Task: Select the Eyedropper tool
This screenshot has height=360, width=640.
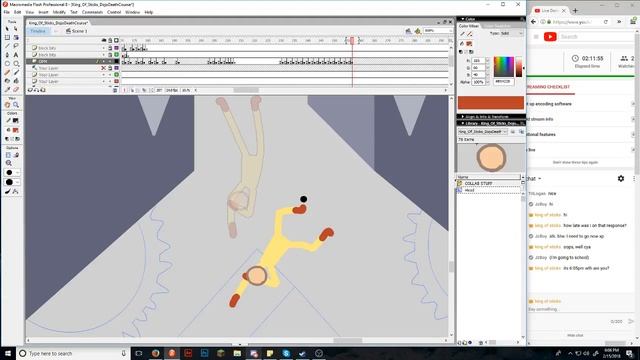Action: click(x=7, y=89)
